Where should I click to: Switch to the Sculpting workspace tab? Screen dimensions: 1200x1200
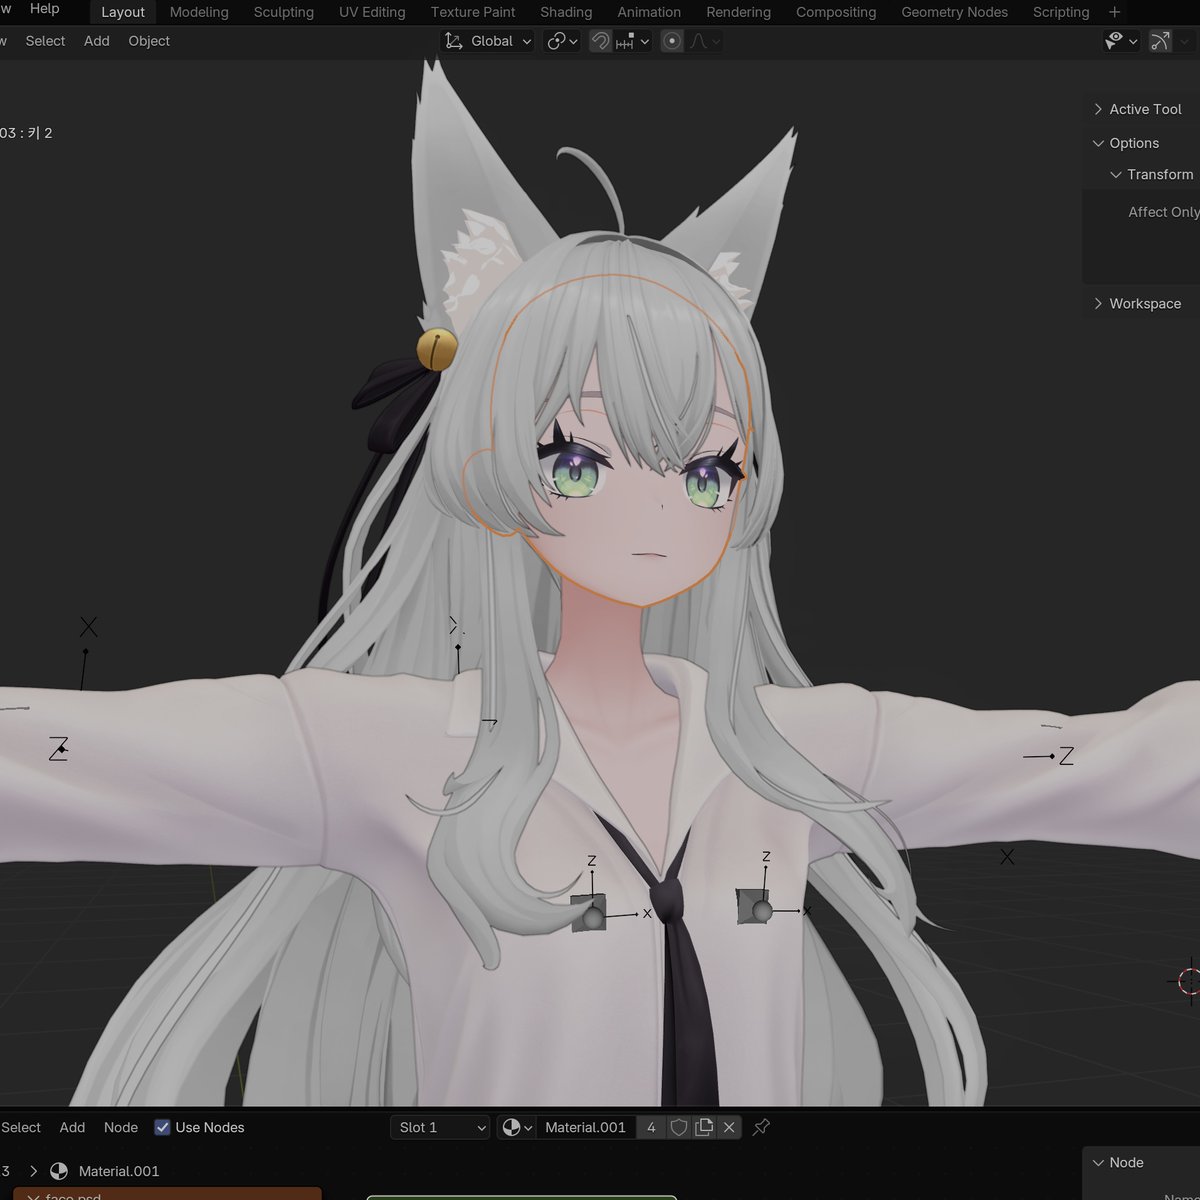pyautogui.click(x=283, y=12)
